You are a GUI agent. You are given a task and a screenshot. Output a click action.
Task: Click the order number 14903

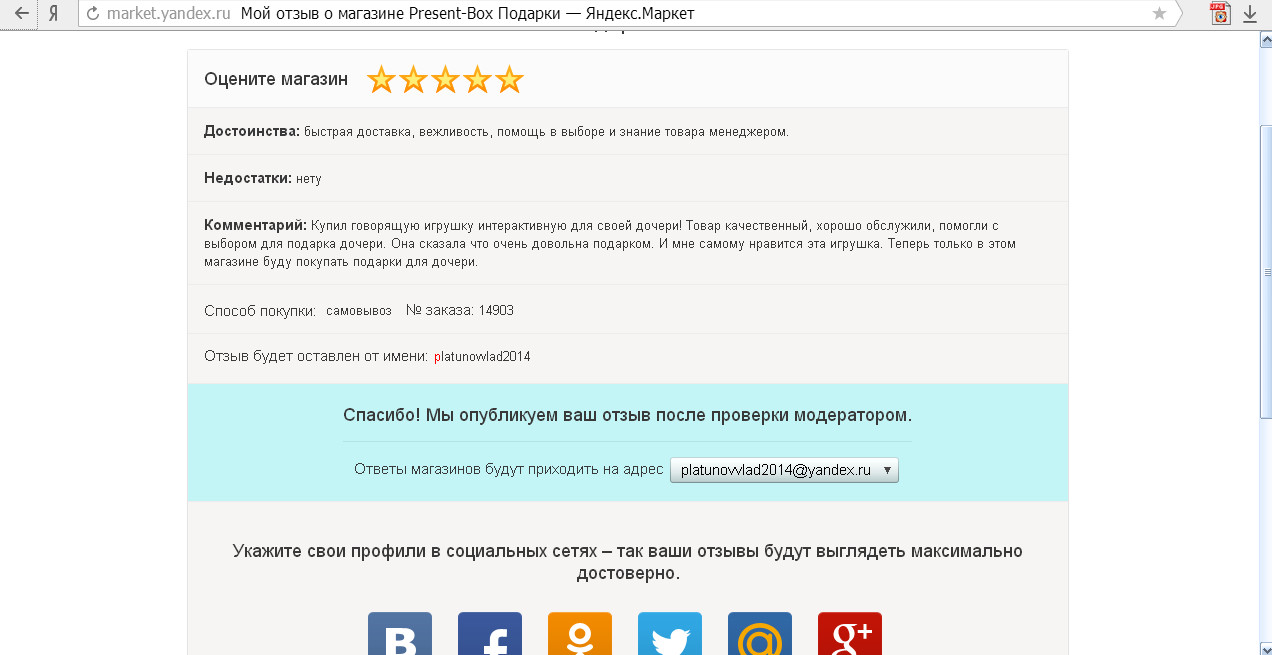coord(496,311)
